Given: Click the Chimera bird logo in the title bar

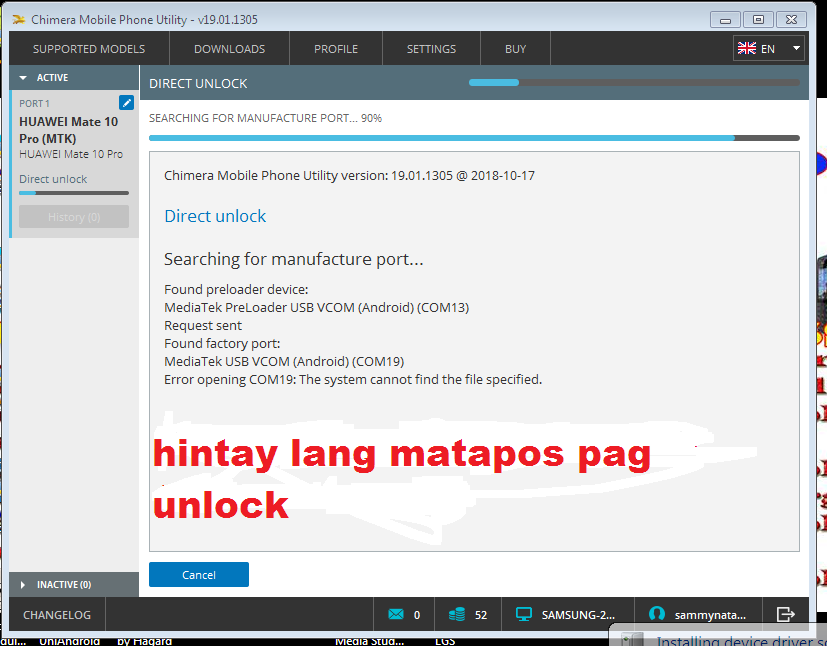Looking at the screenshot, I should tap(19, 20).
